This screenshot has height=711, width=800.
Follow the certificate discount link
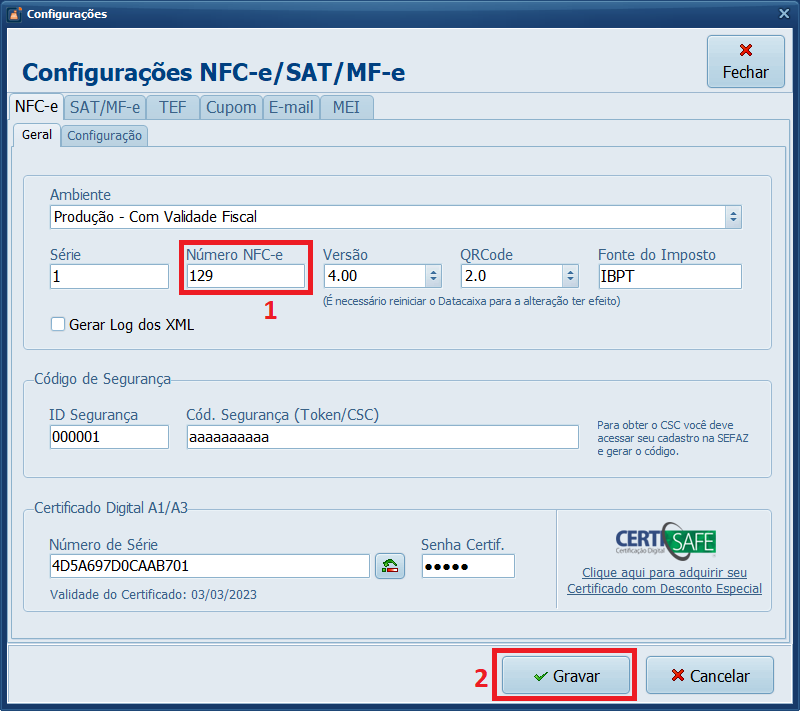coord(664,581)
